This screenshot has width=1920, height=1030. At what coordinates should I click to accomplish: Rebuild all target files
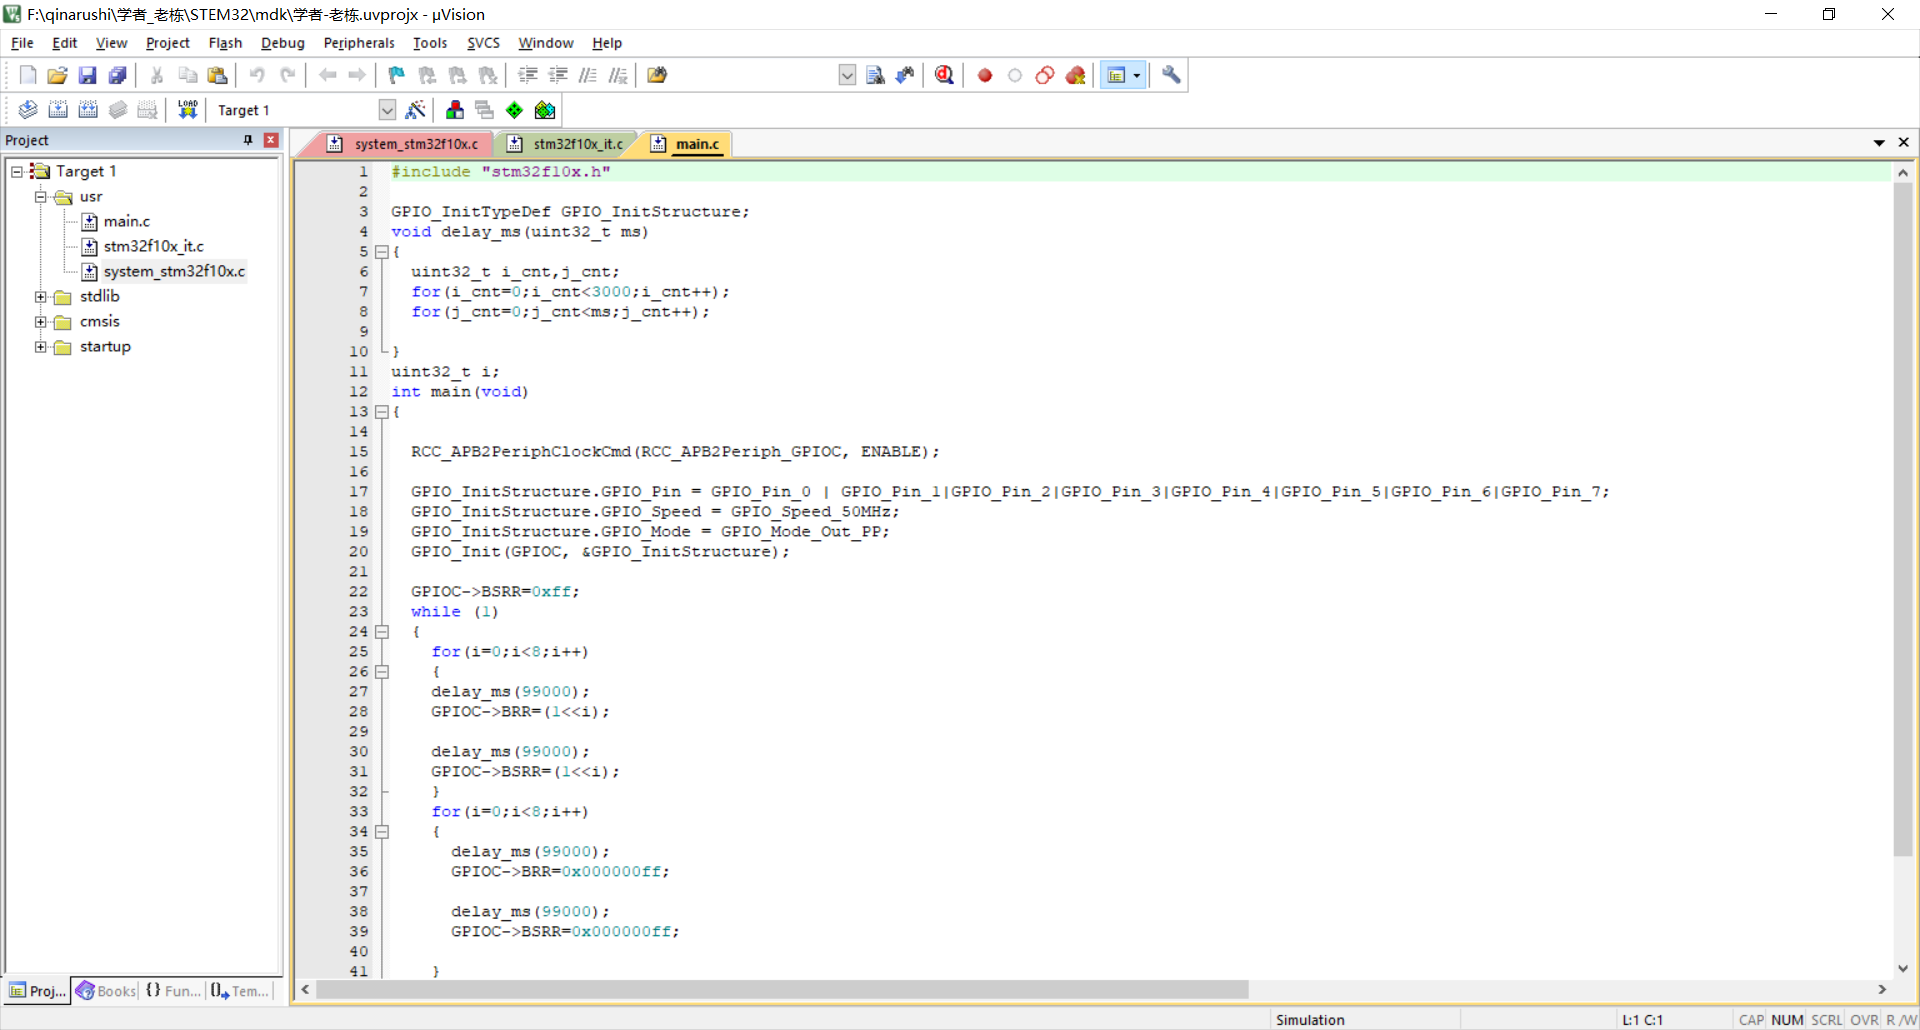click(88, 110)
